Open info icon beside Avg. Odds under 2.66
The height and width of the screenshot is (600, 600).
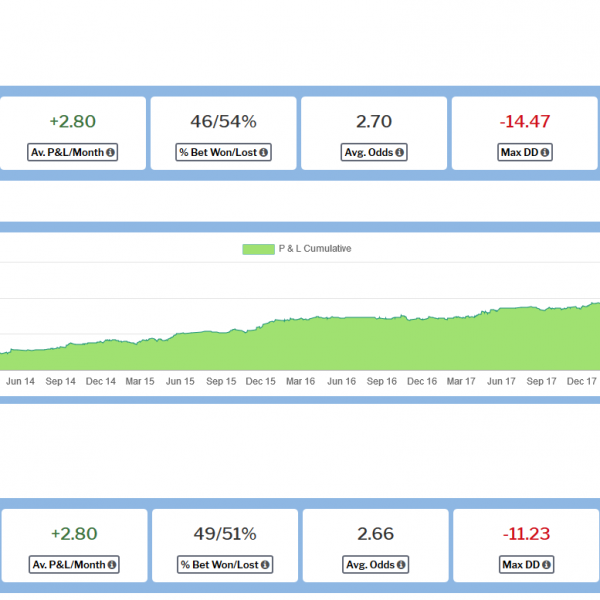tap(401, 565)
